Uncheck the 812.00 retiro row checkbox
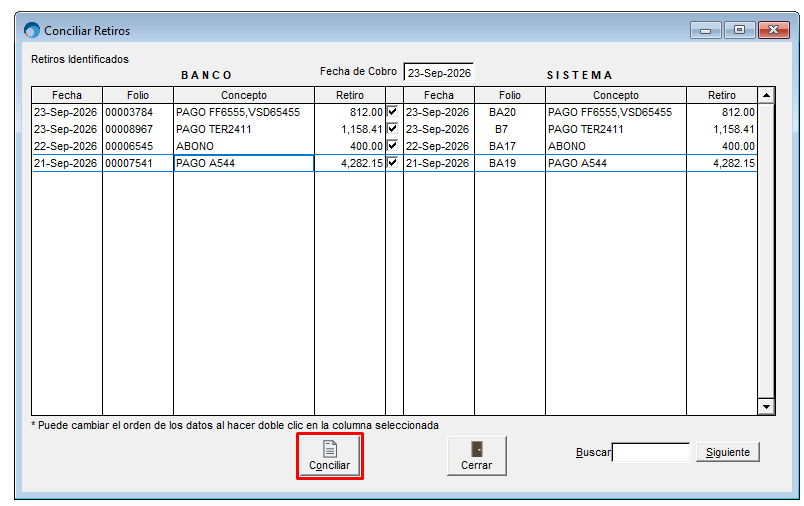Image resolution: width=804 pixels, height=506 pixels. coord(393,111)
